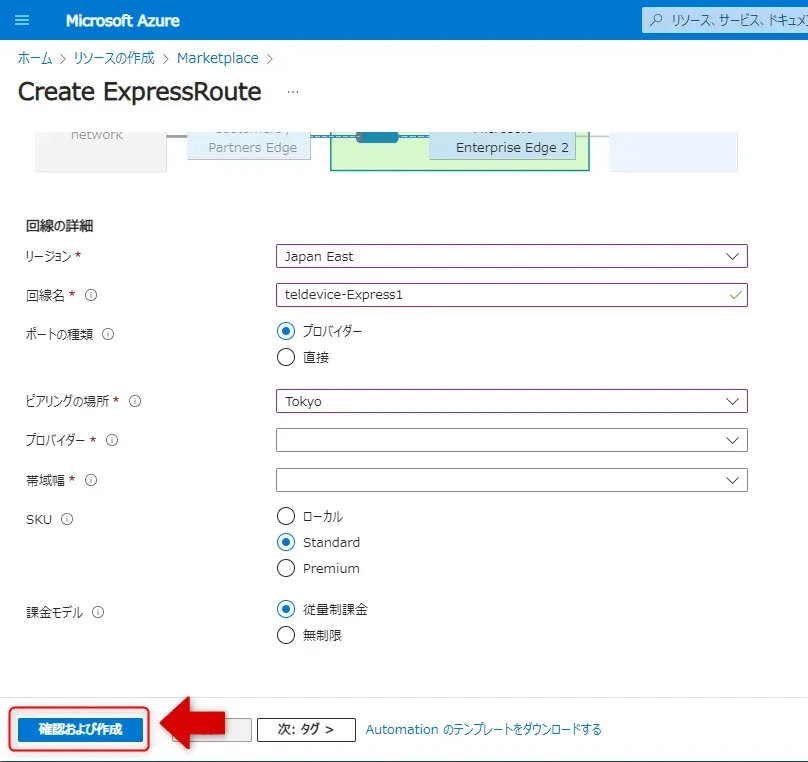Select the 無制限 billing model
The image size is (808, 762).
286,635
